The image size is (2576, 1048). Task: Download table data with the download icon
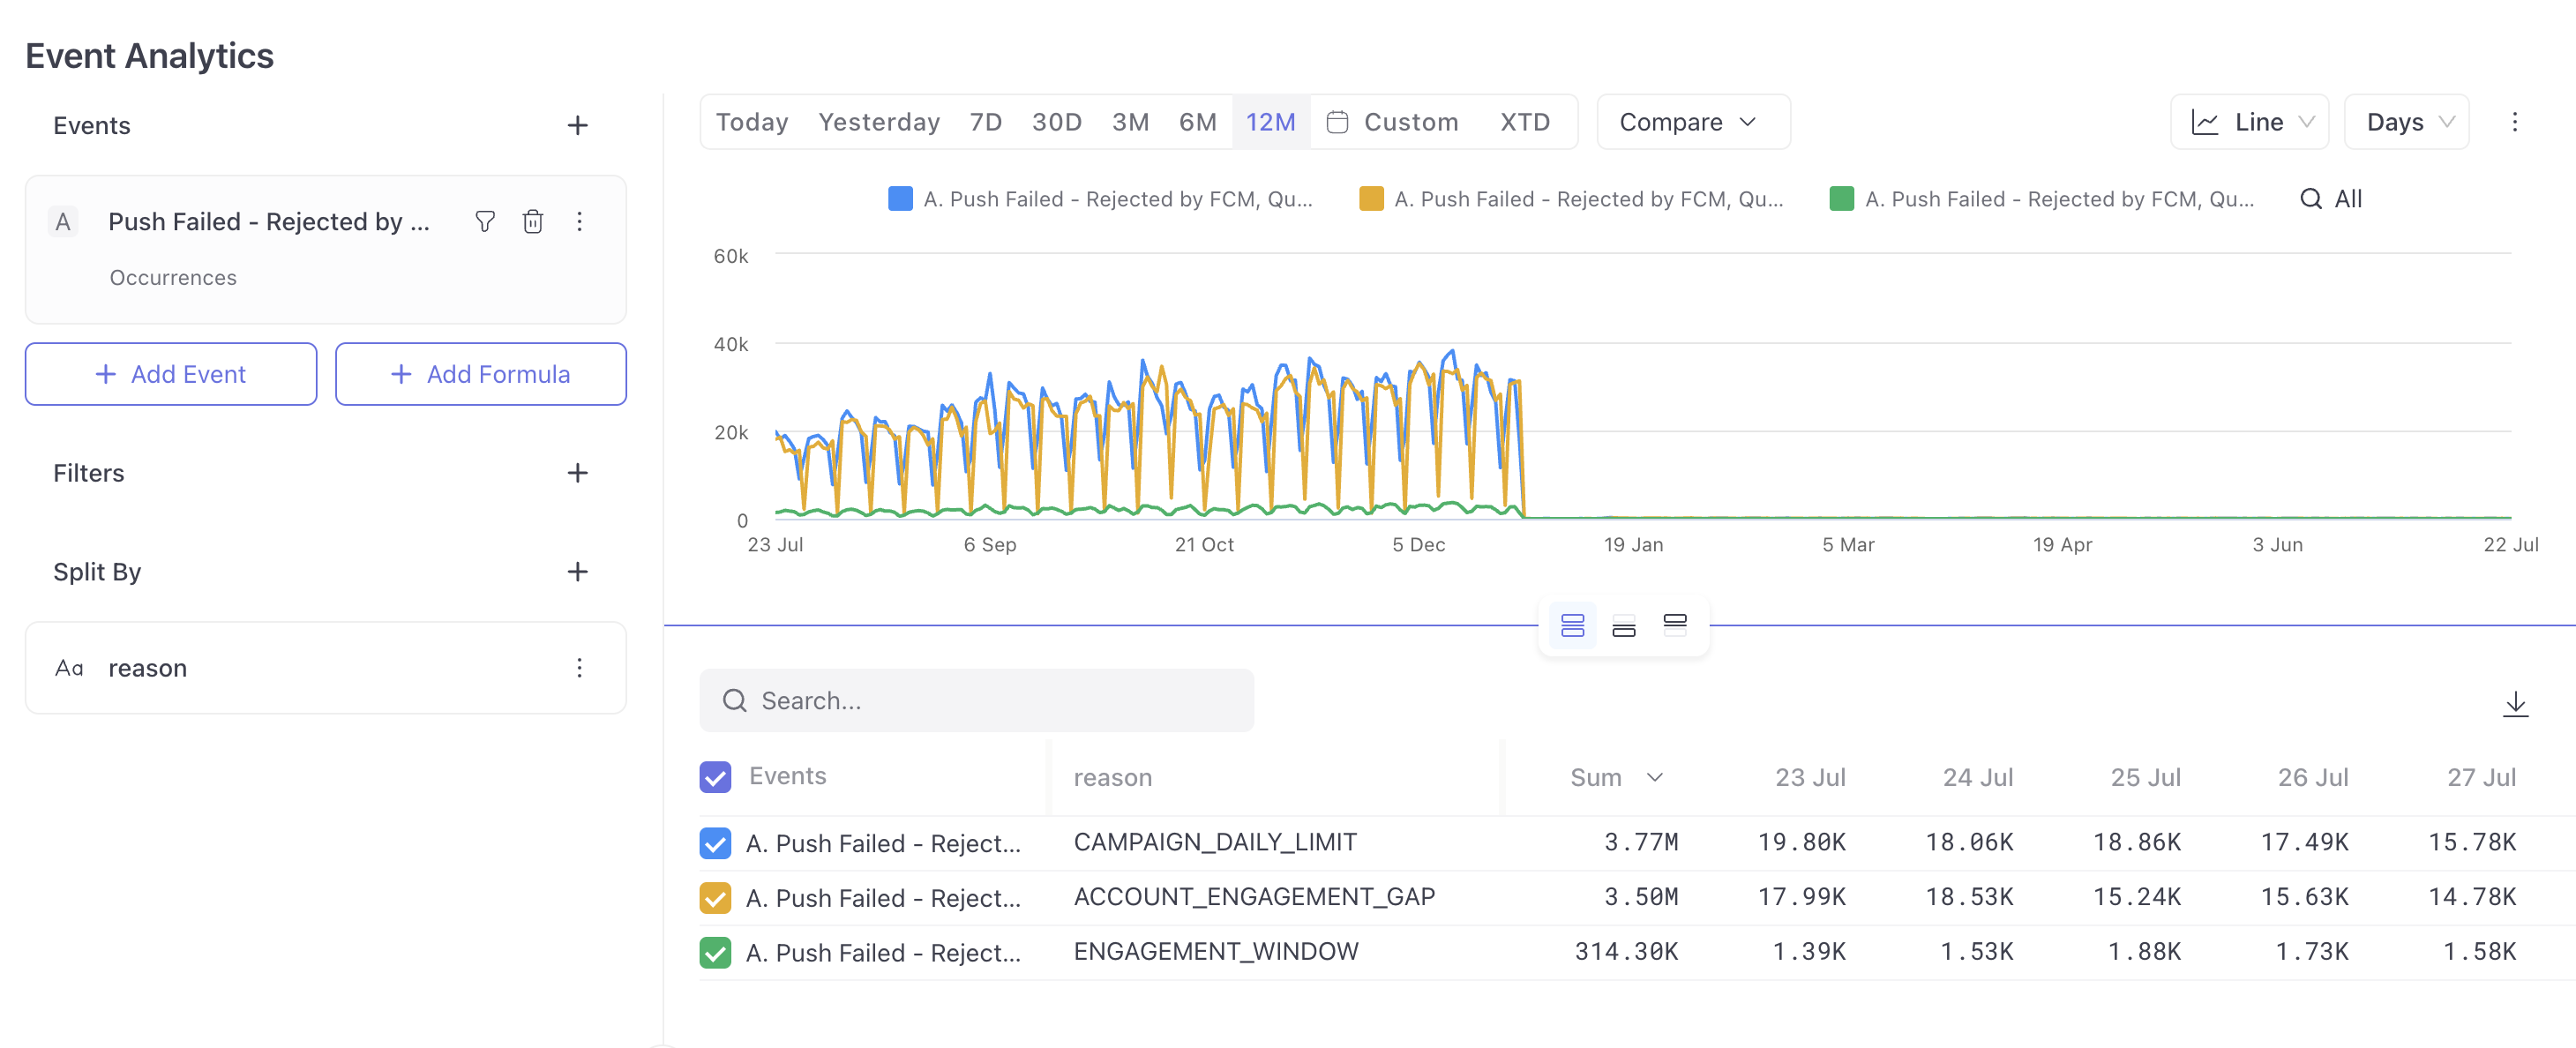(2515, 704)
